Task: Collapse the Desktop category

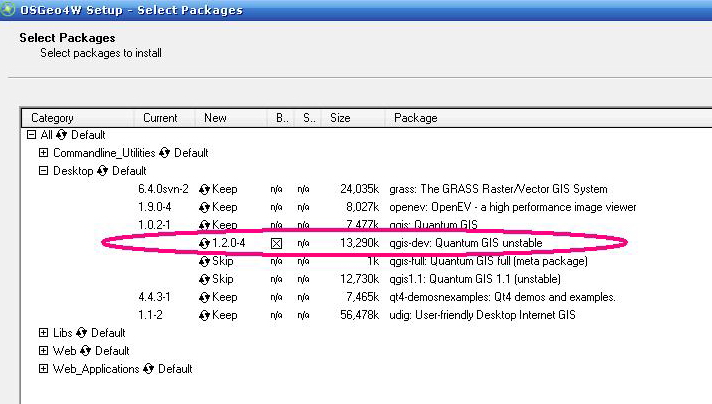Action: 44,171
